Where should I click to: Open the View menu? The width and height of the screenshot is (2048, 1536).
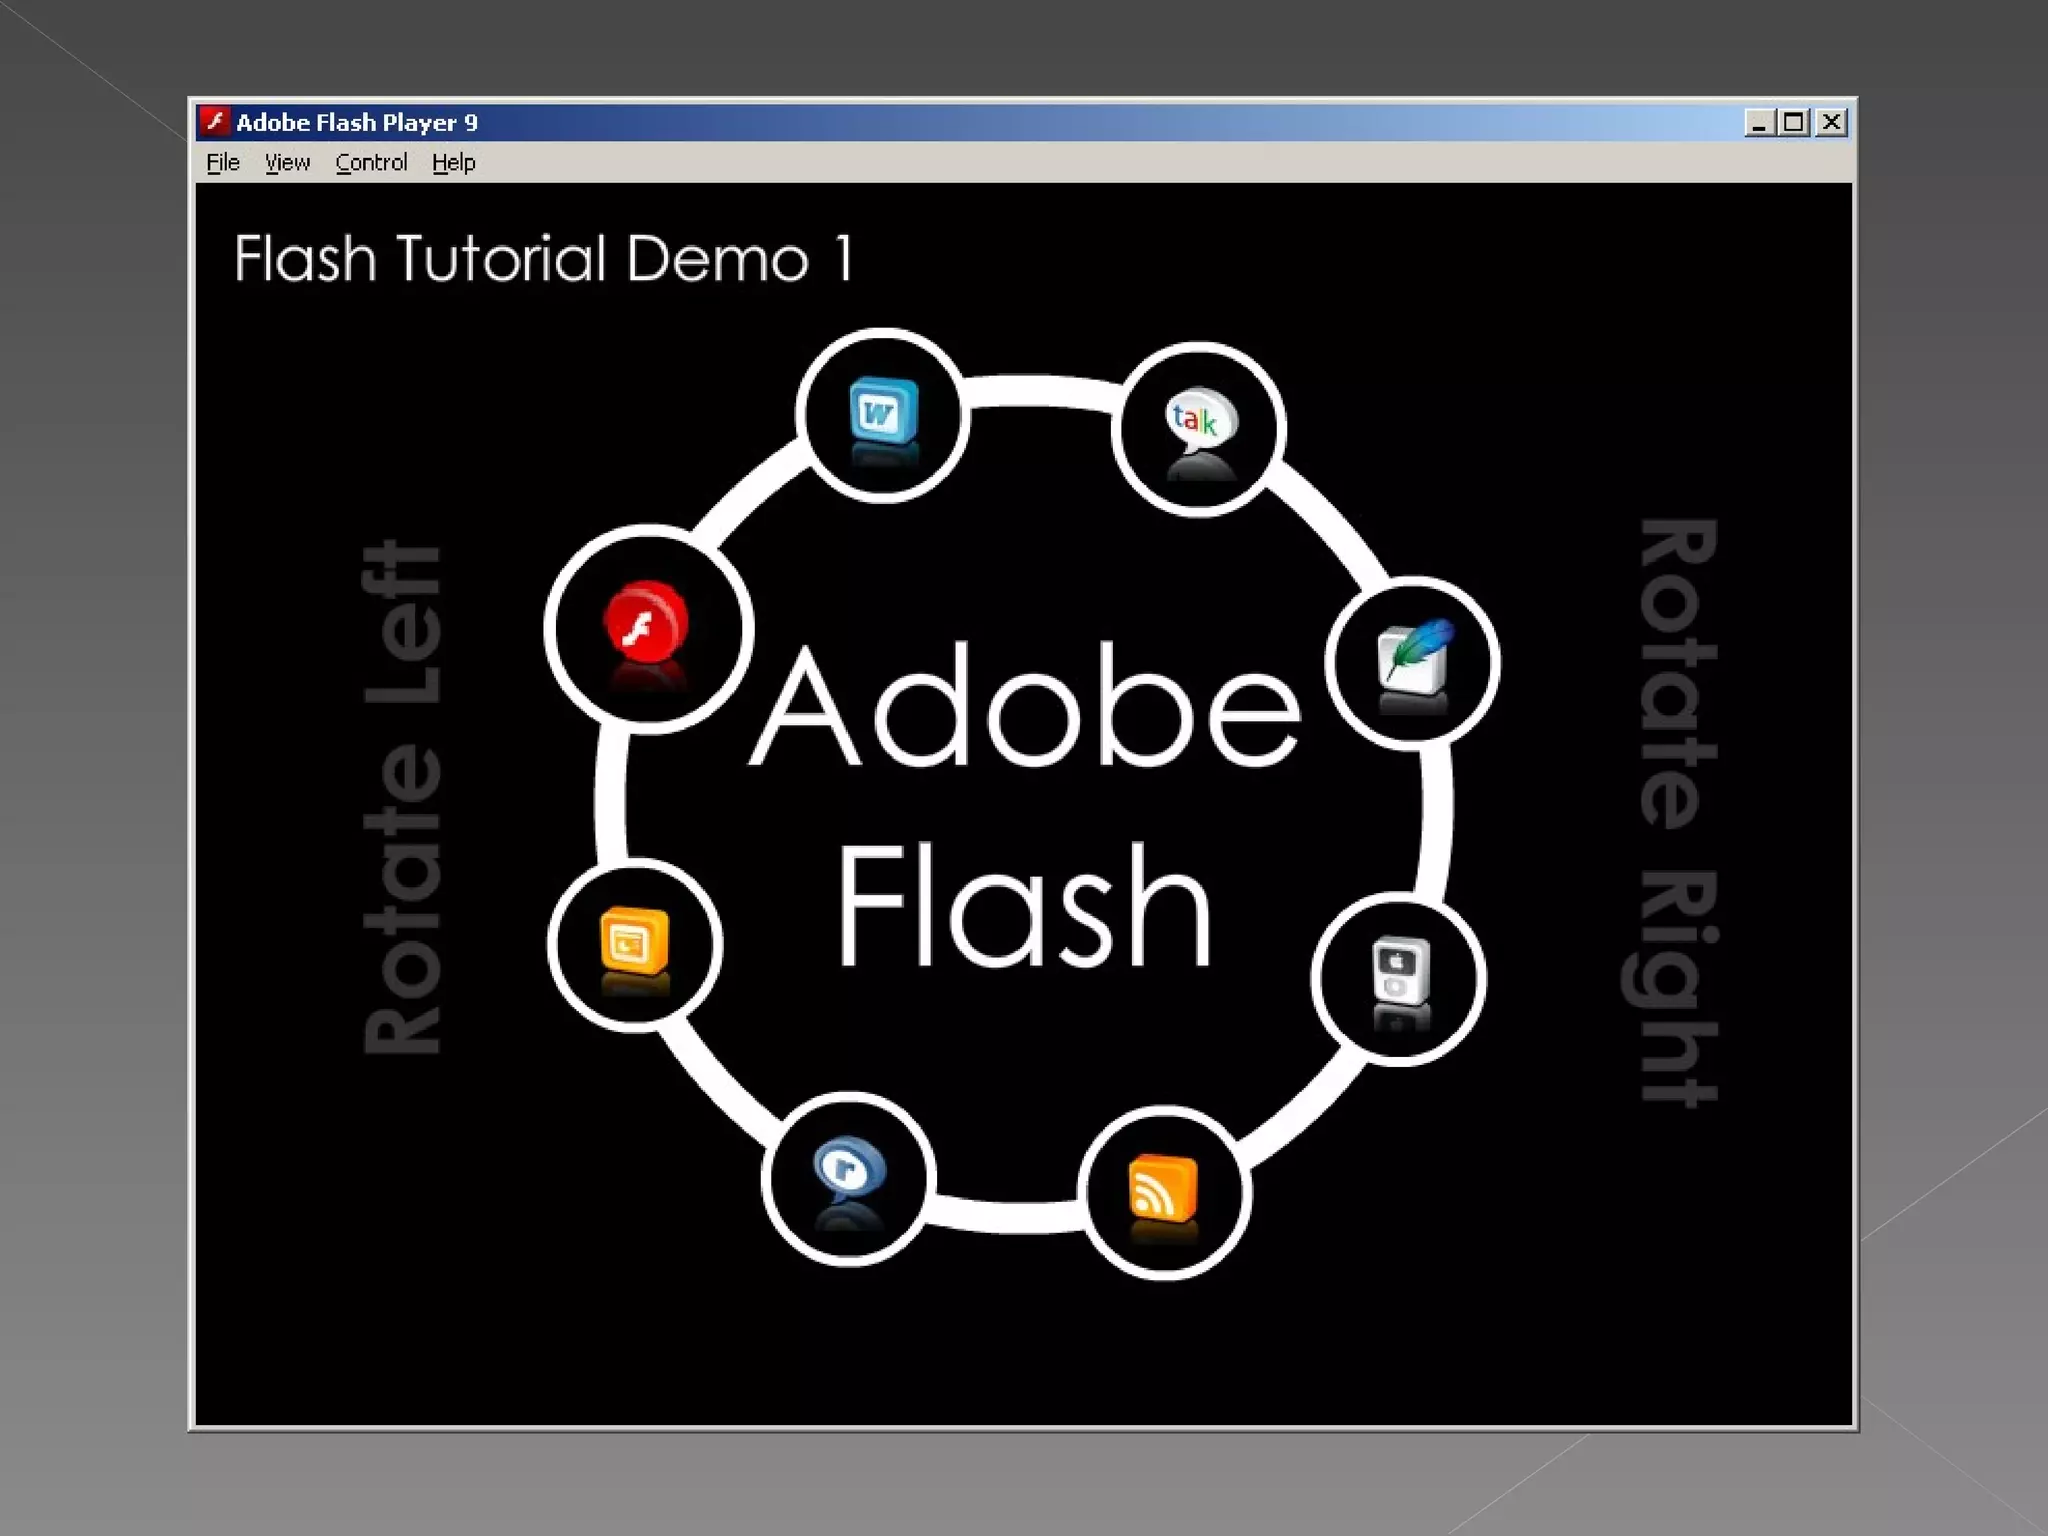pyautogui.click(x=287, y=162)
